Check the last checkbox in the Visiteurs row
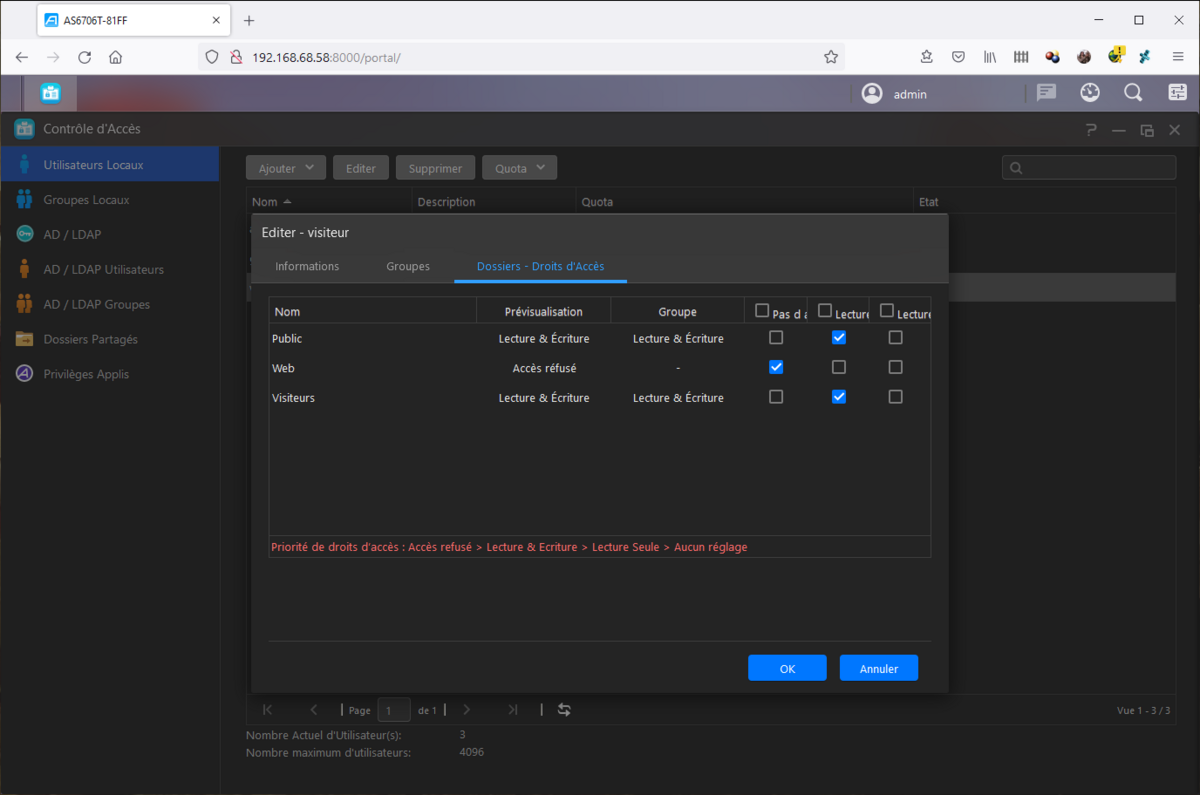The height and width of the screenshot is (795, 1200). (895, 397)
